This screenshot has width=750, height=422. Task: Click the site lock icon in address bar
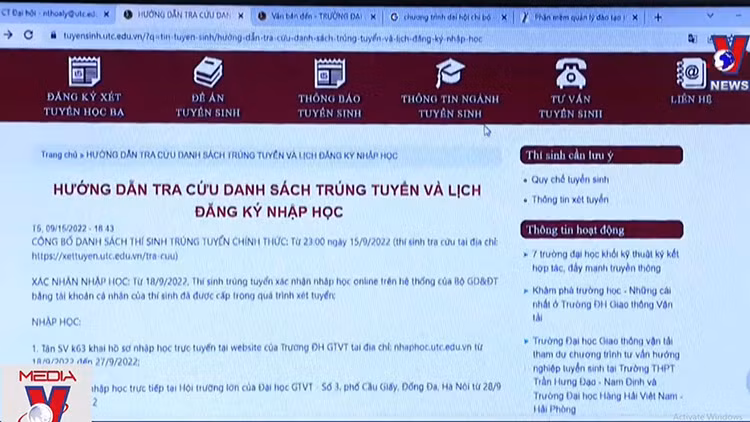point(53,35)
